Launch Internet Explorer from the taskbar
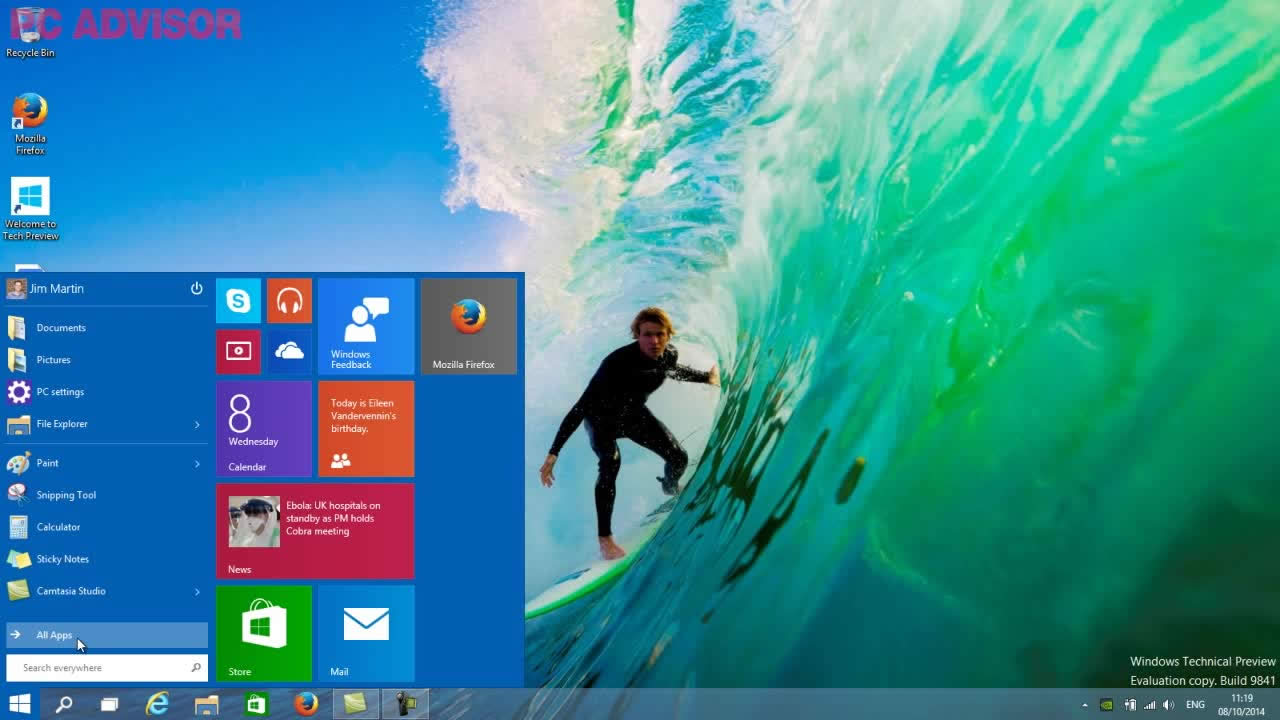Viewport: 1280px width, 720px height. [x=157, y=704]
